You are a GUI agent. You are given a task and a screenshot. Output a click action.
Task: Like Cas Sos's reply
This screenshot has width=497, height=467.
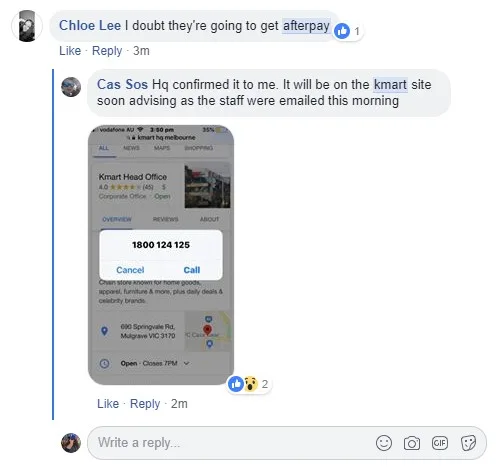(x=108, y=404)
